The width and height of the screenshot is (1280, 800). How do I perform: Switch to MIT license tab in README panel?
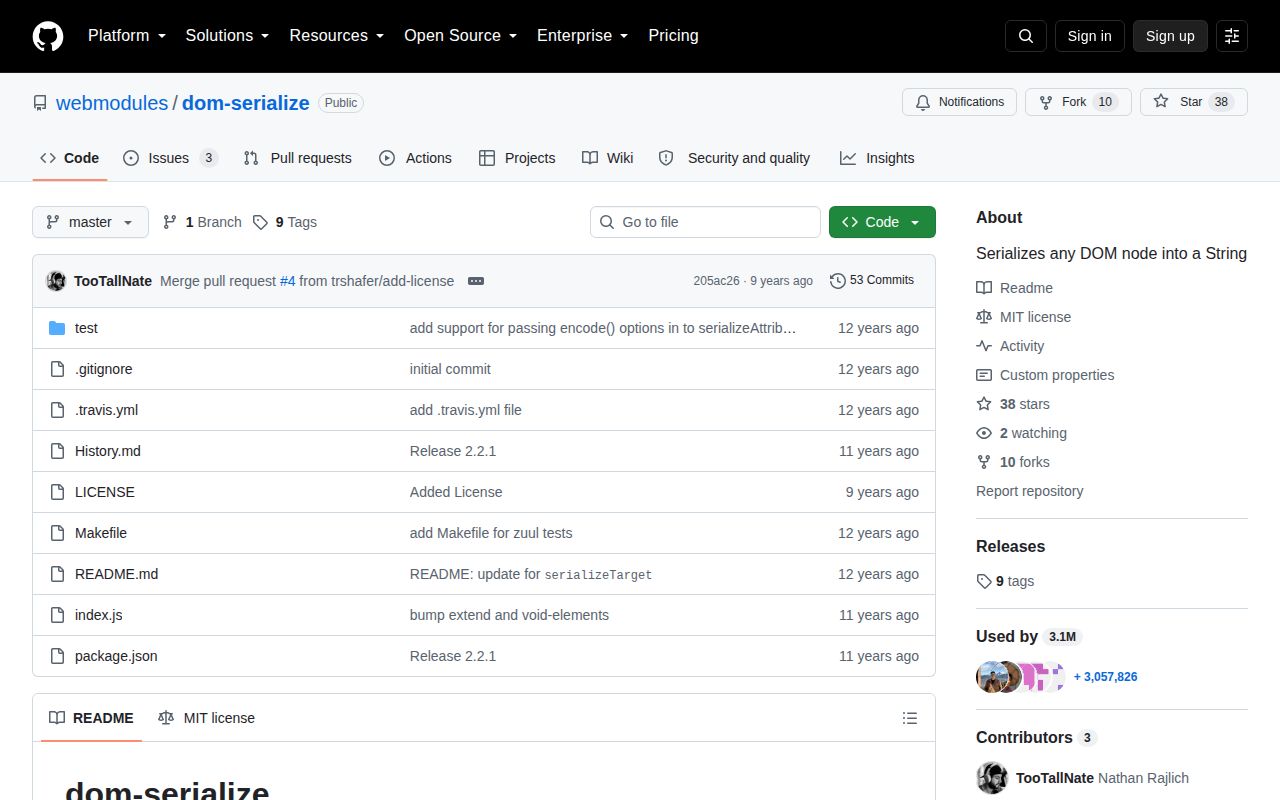tap(206, 718)
